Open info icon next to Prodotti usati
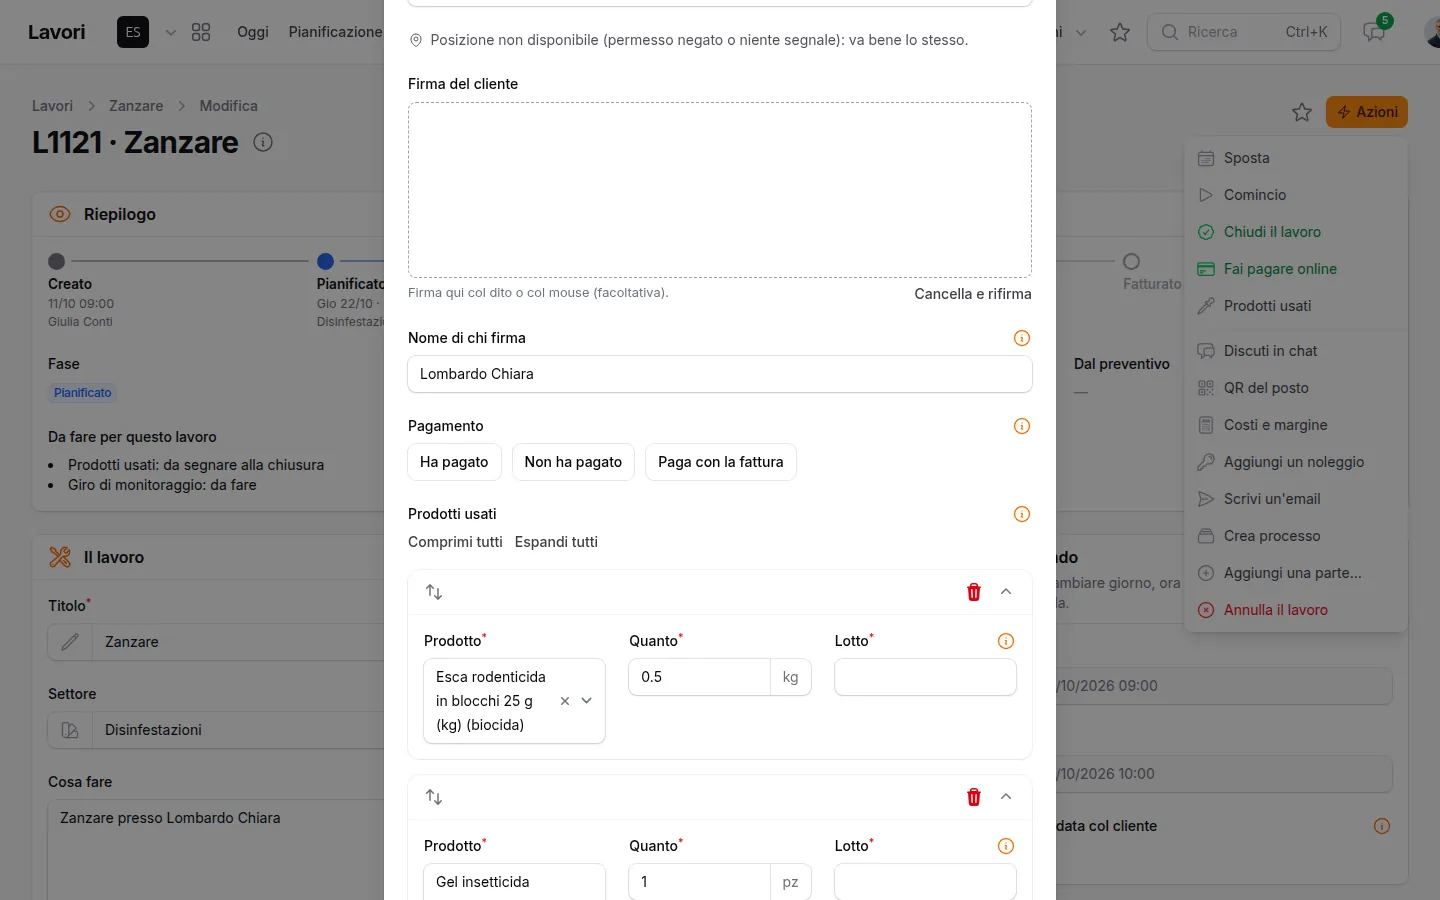 [1022, 514]
